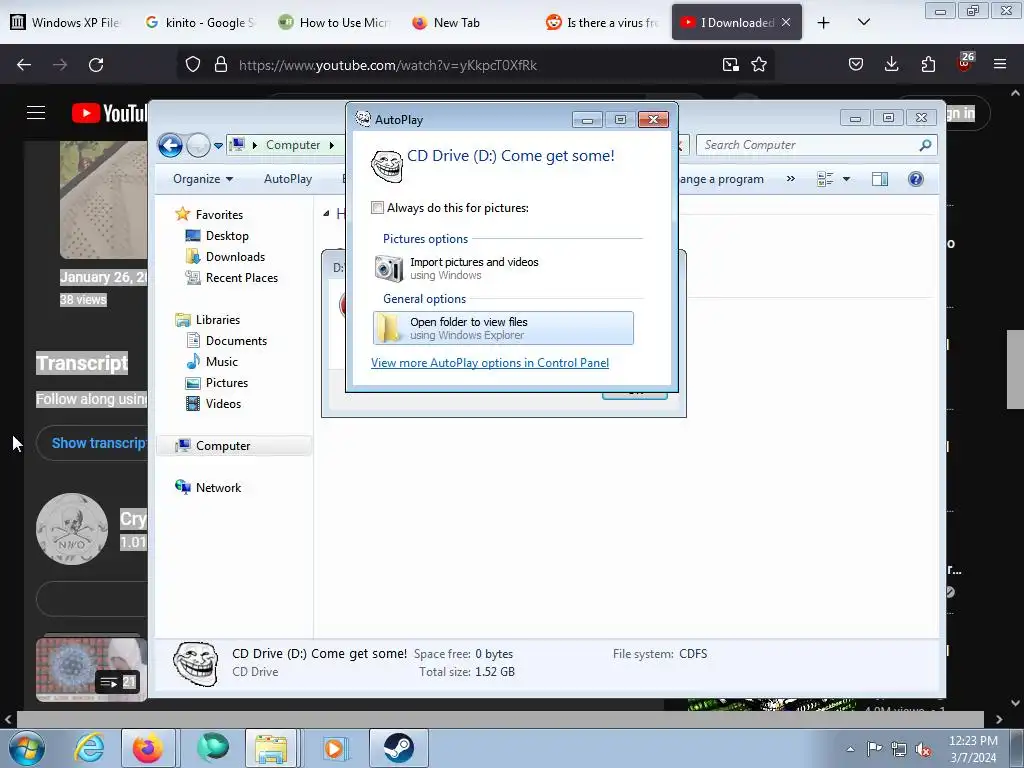Show site security padlock info
Screen dimensions: 1024x768
pos(221,65)
